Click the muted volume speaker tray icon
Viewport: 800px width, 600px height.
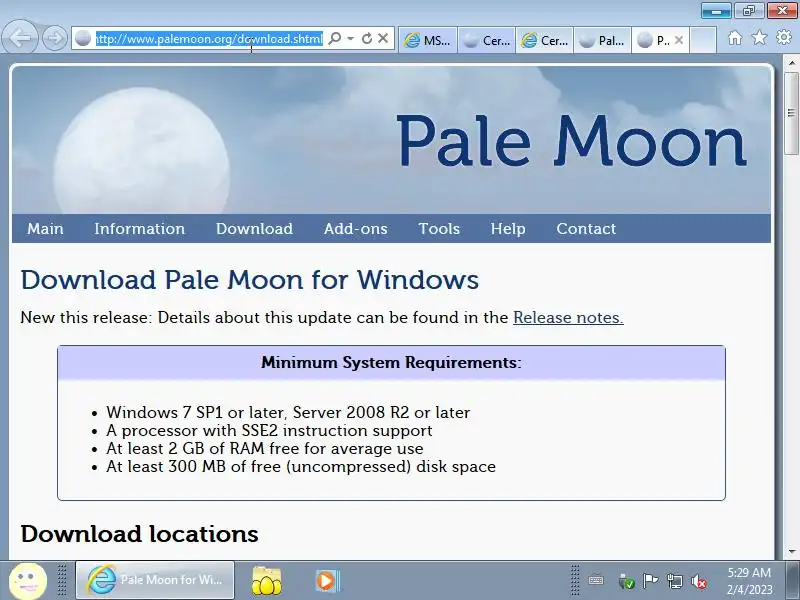[x=699, y=581]
